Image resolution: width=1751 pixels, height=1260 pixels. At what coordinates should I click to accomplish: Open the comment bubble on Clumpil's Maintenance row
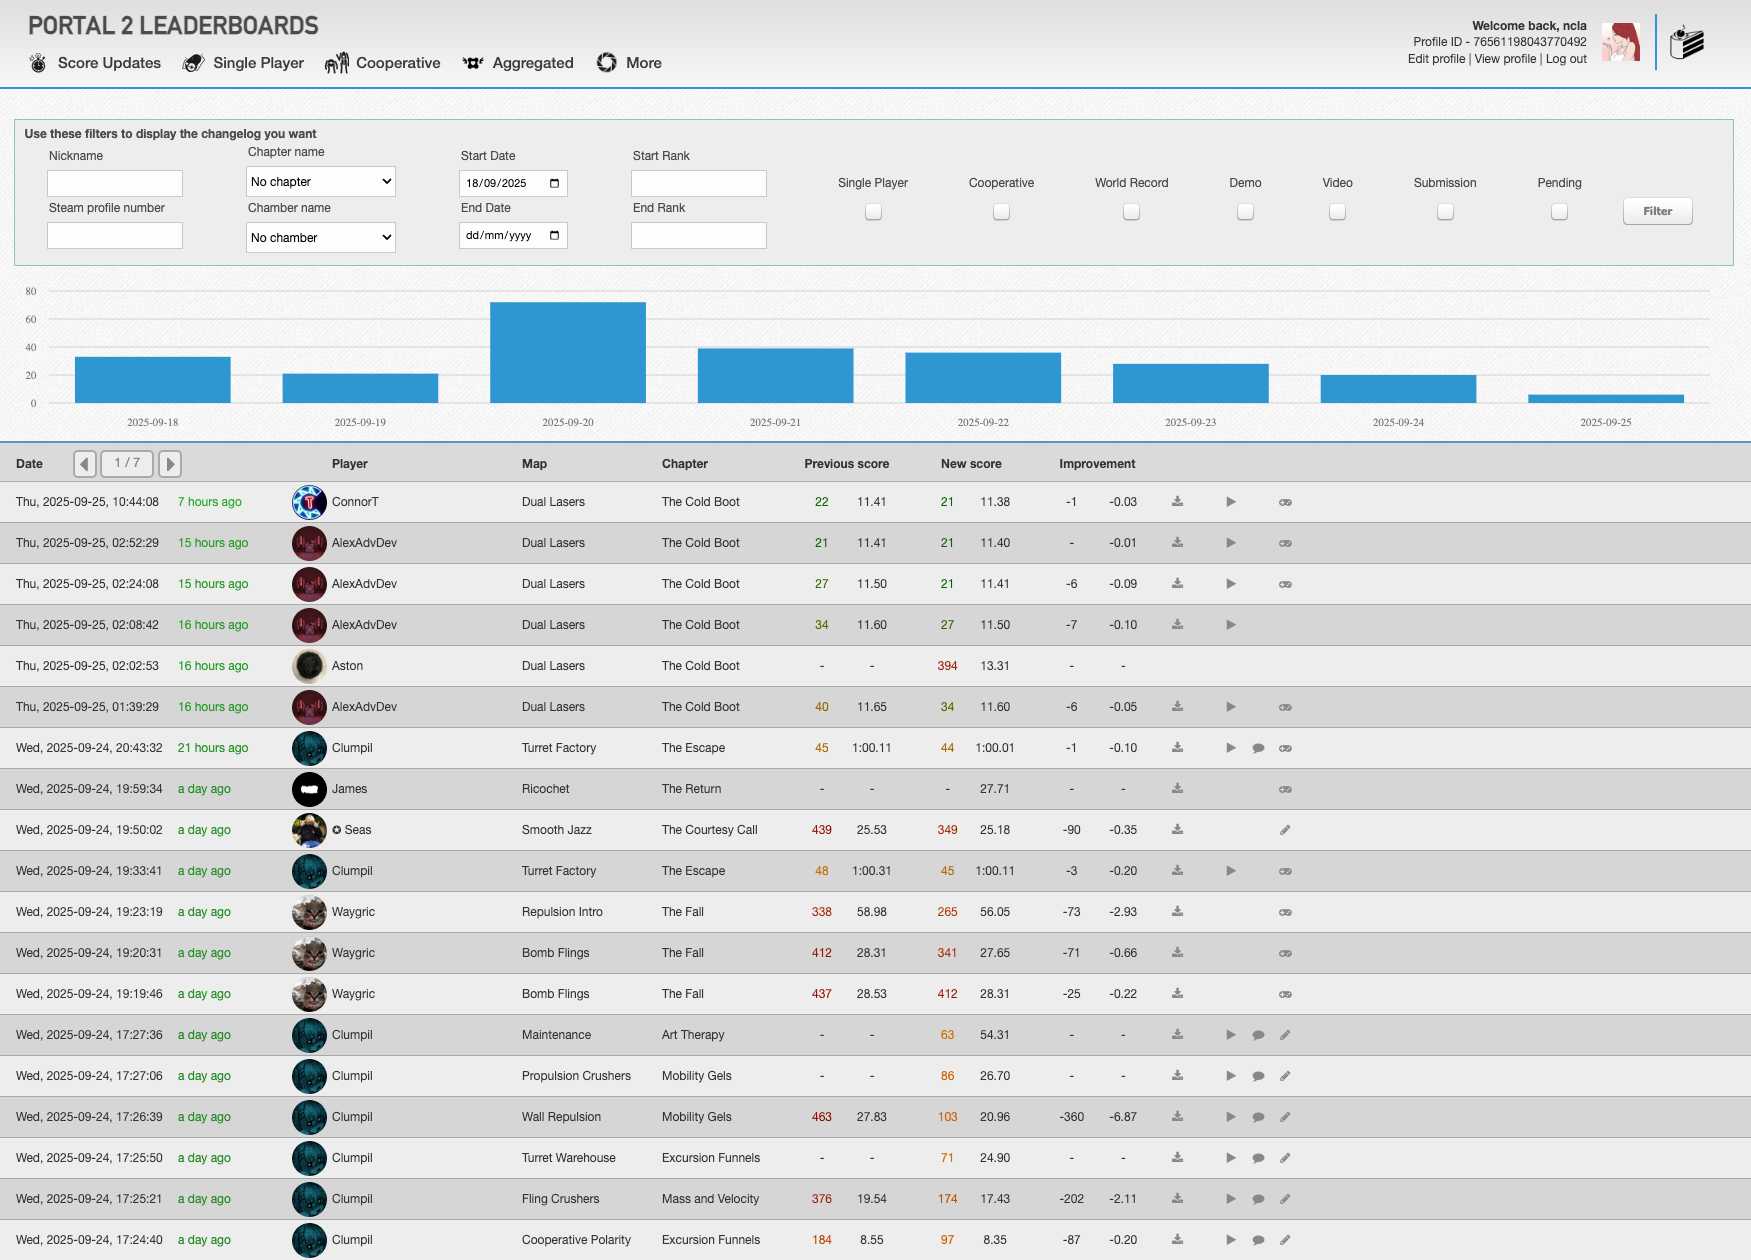[x=1258, y=1035]
